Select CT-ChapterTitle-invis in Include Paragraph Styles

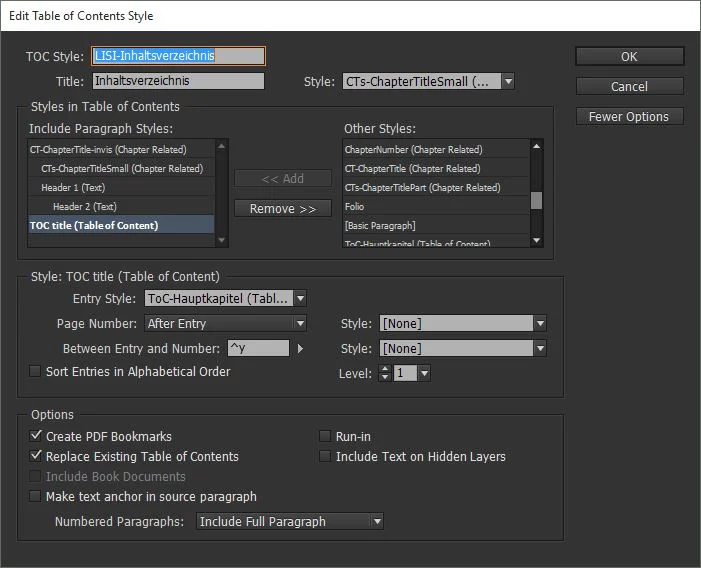(121, 150)
